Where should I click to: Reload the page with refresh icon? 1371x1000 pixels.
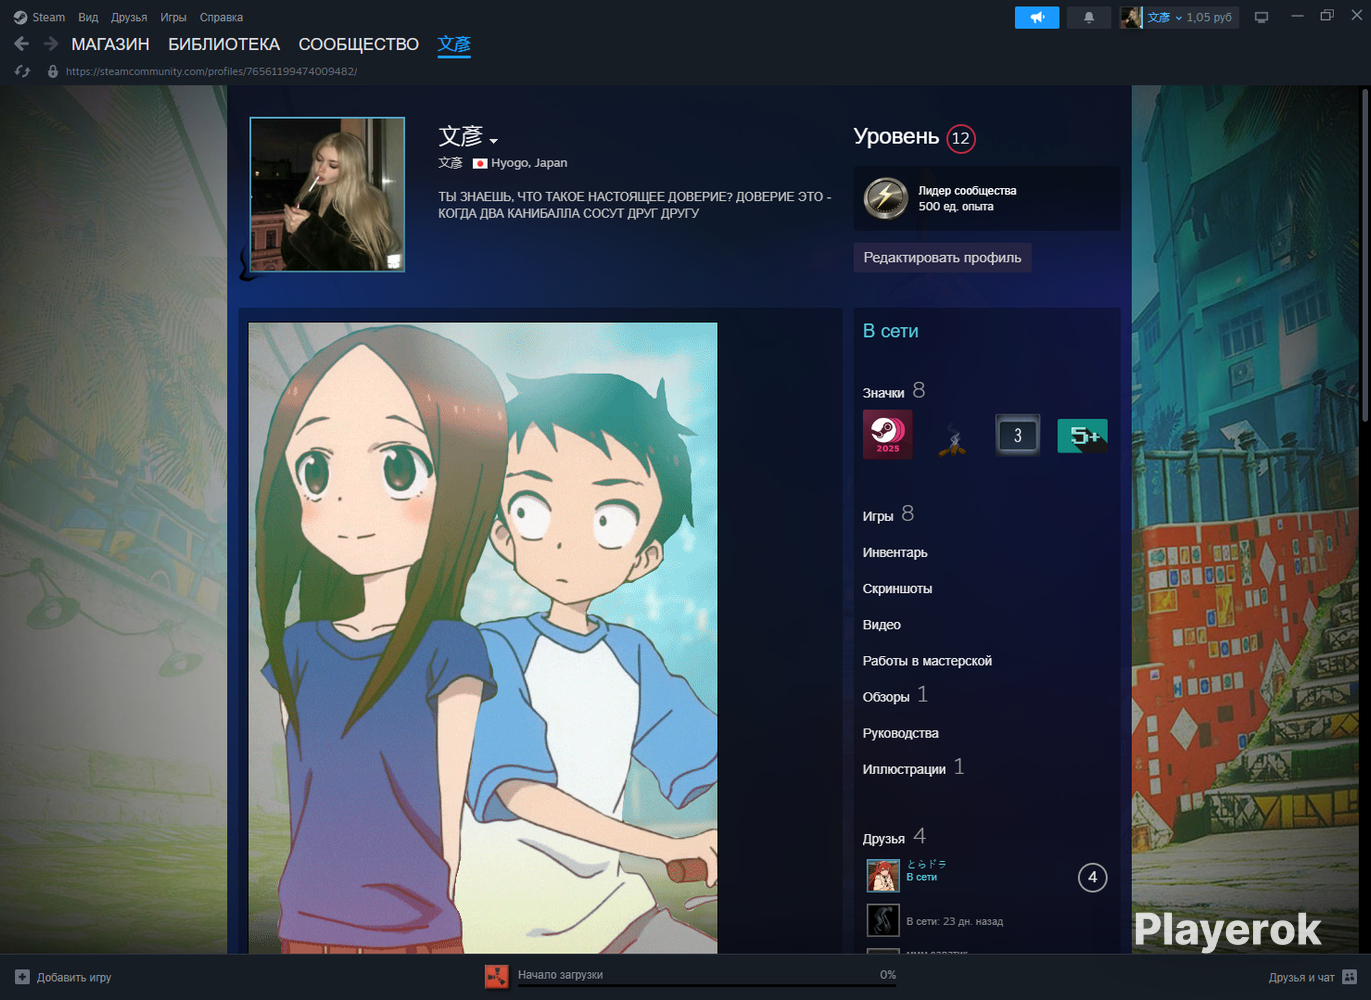click(x=22, y=71)
